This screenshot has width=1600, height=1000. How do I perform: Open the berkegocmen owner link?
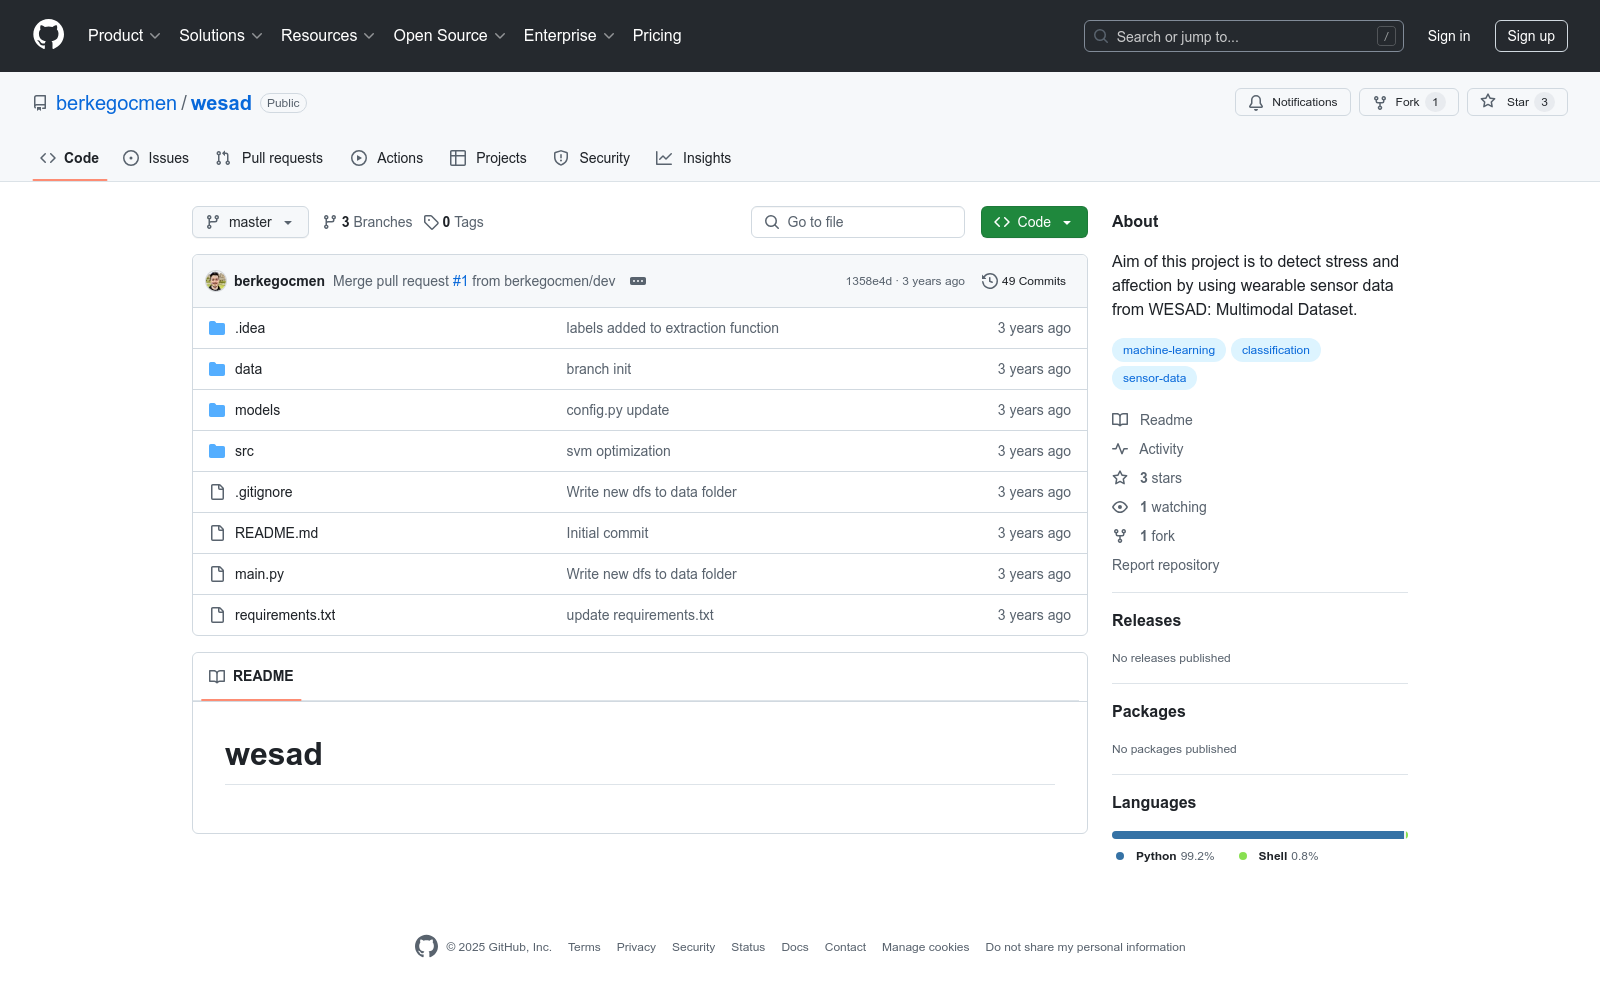coord(116,103)
